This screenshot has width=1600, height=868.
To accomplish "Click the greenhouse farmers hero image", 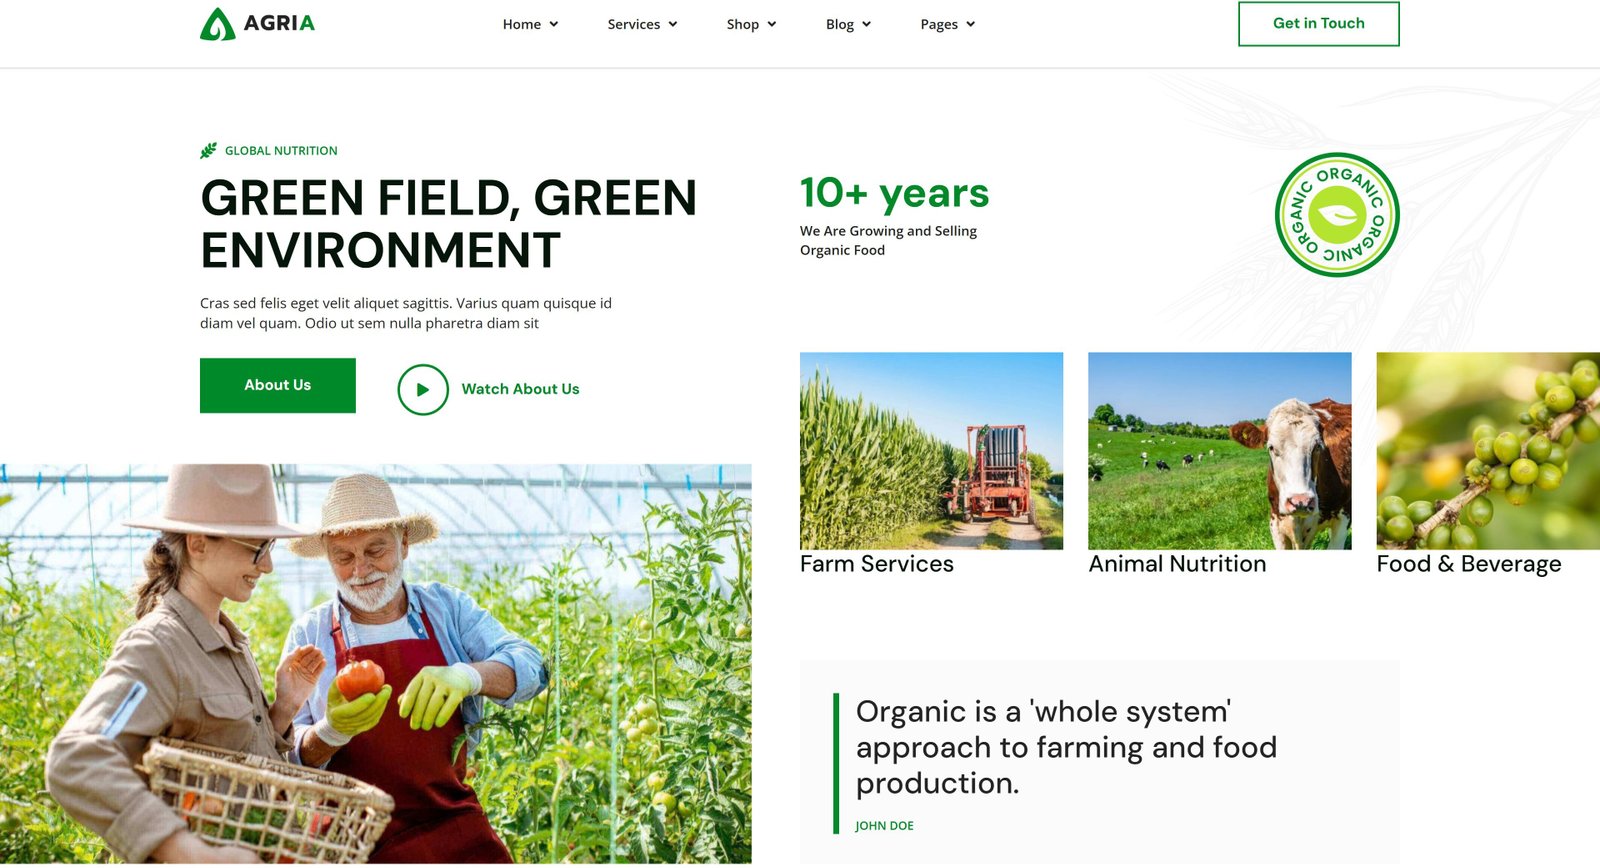I will (x=375, y=664).
